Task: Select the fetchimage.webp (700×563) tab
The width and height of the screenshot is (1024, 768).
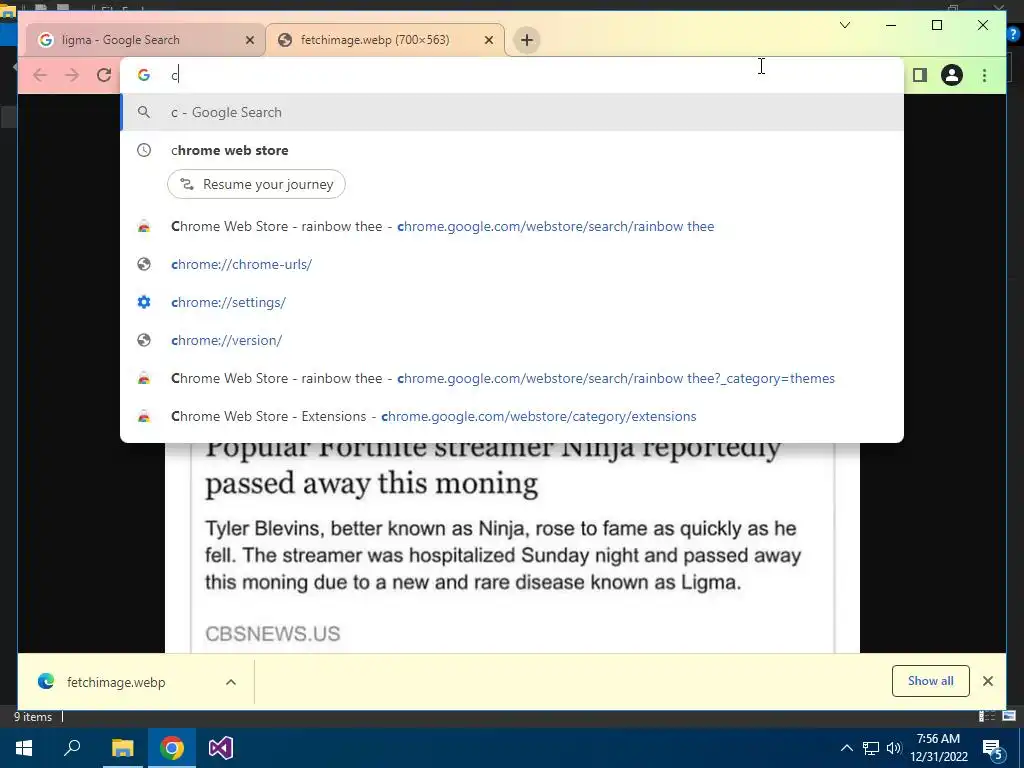Action: point(385,40)
